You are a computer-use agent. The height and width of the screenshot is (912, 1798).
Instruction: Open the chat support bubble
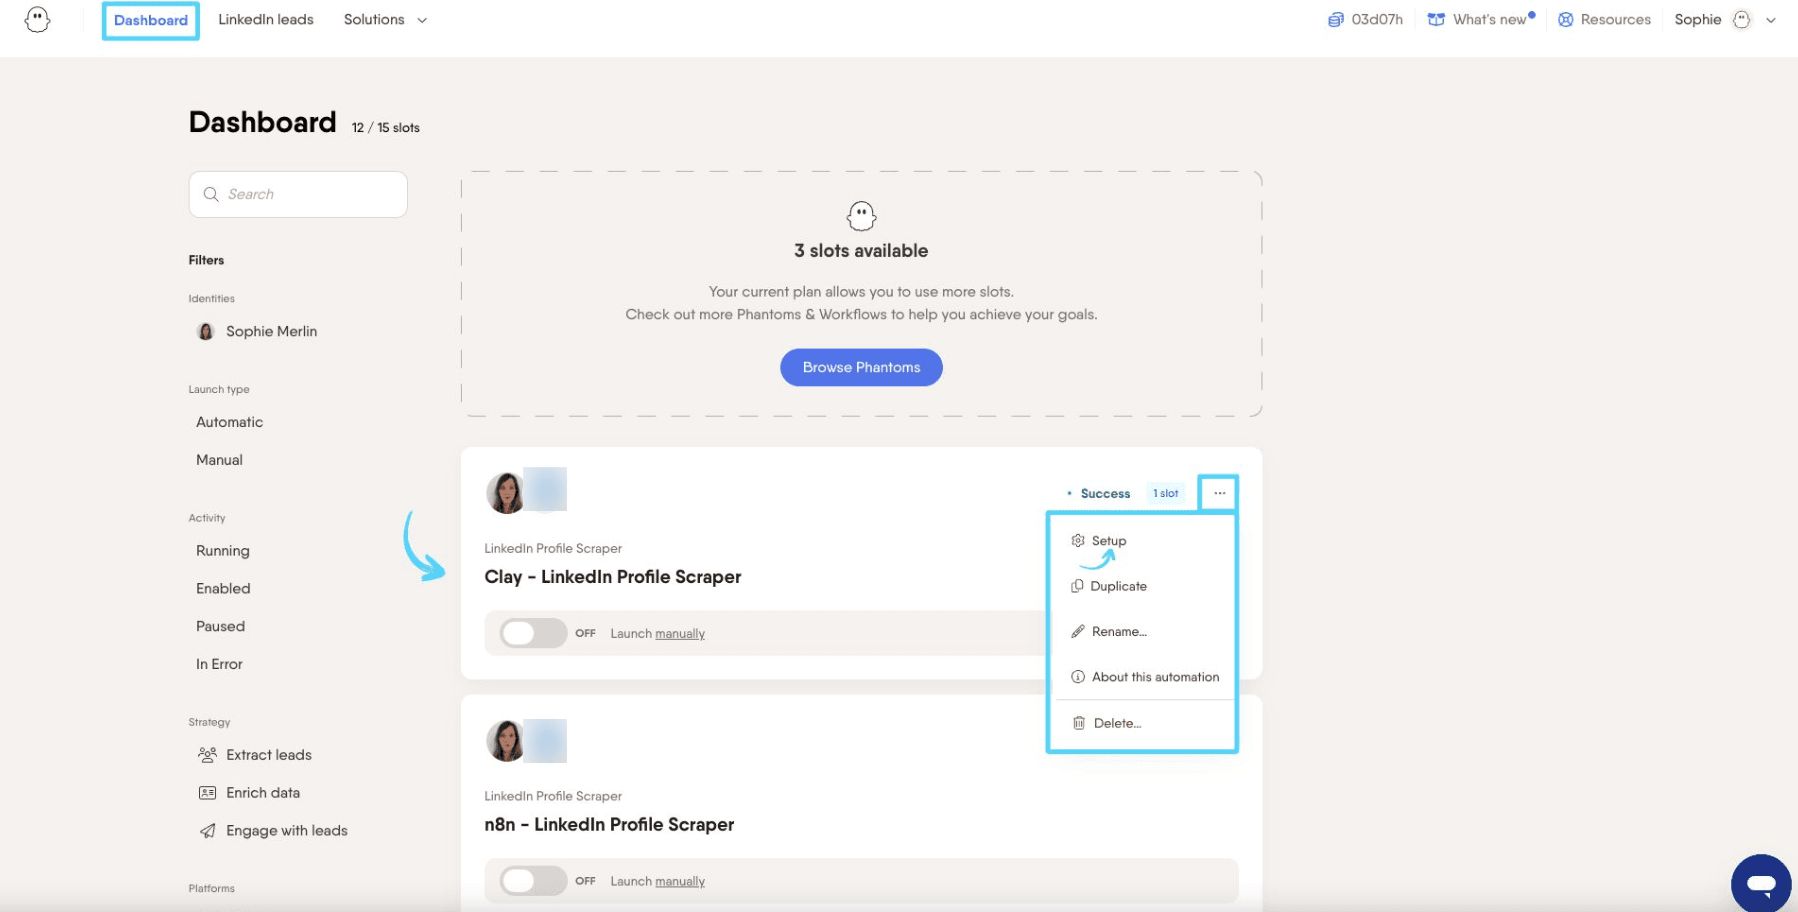click(1761, 884)
